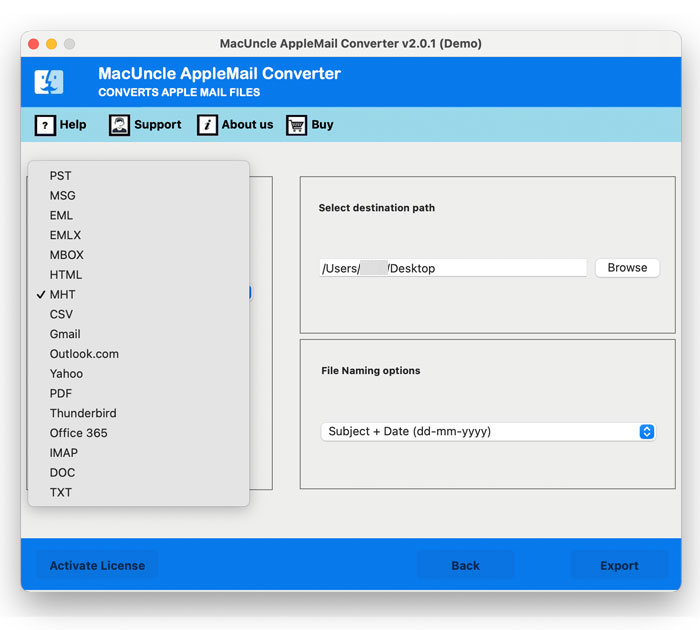Image resolution: width=700 pixels, height=630 pixels.
Task: Open Support via the person icon
Action: click(119, 125)
